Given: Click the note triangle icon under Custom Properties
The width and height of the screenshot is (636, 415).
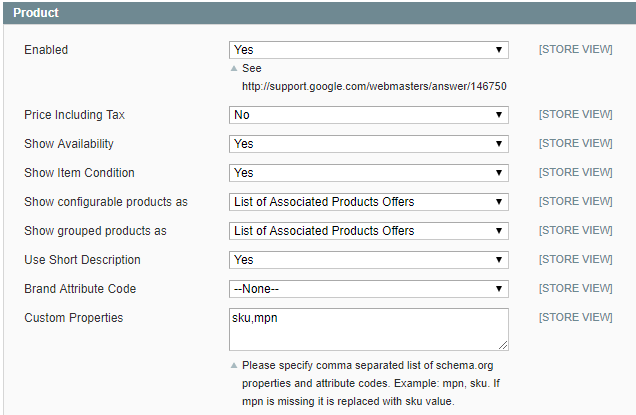Looking at the screenshot, I should click(234, 366).
